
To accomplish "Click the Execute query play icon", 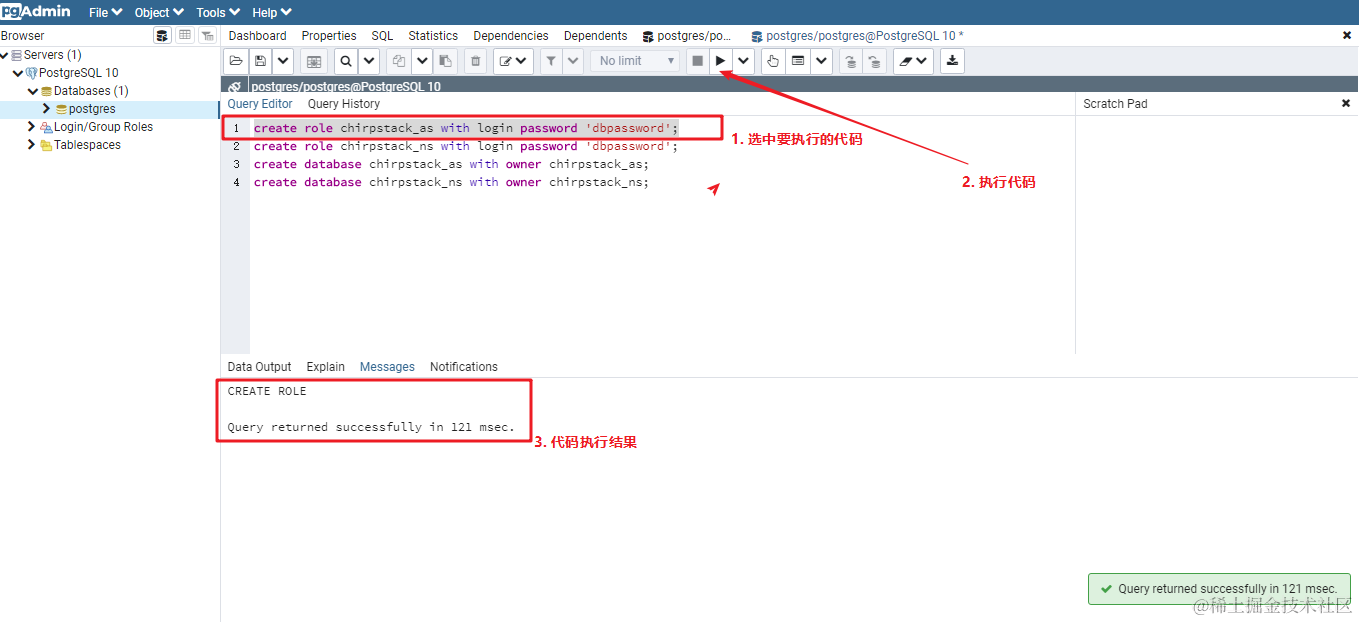I will coord(721,61).
